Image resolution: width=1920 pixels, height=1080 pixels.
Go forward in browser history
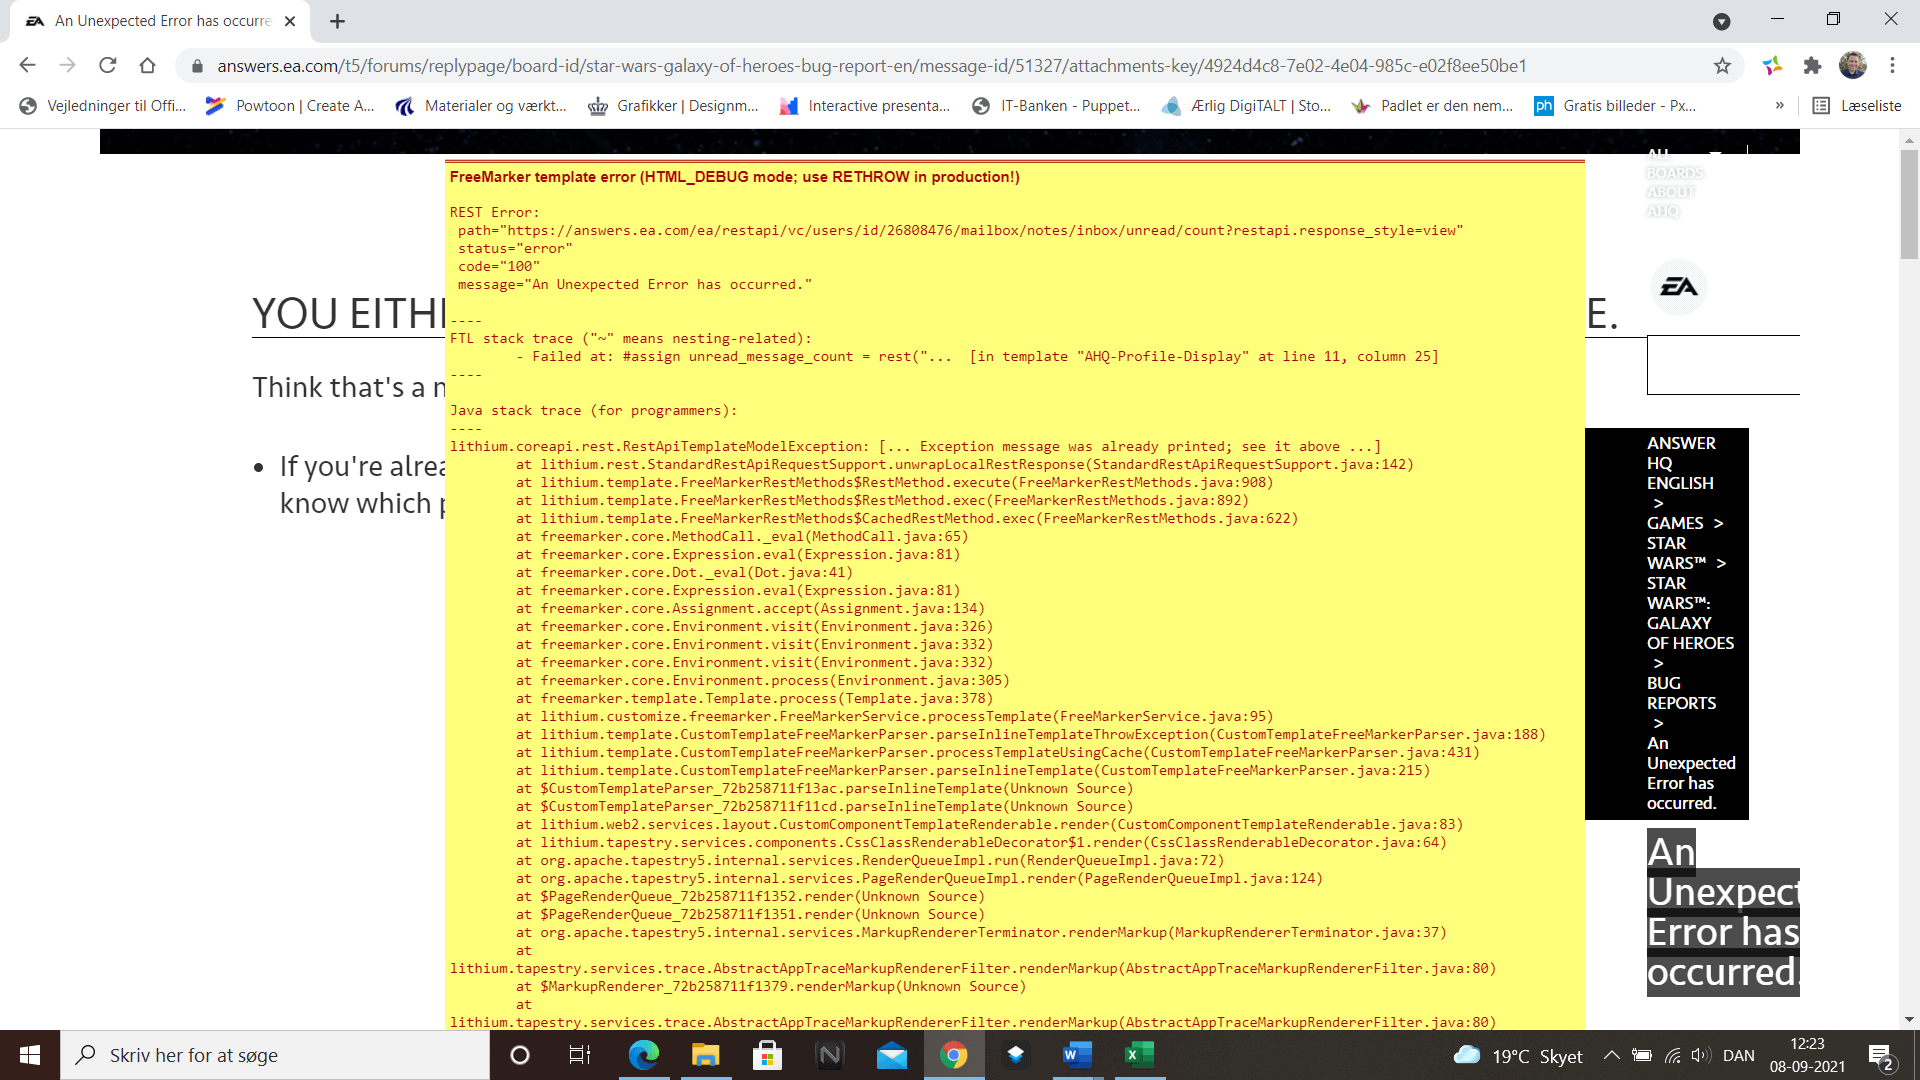[x=67, y=65]
